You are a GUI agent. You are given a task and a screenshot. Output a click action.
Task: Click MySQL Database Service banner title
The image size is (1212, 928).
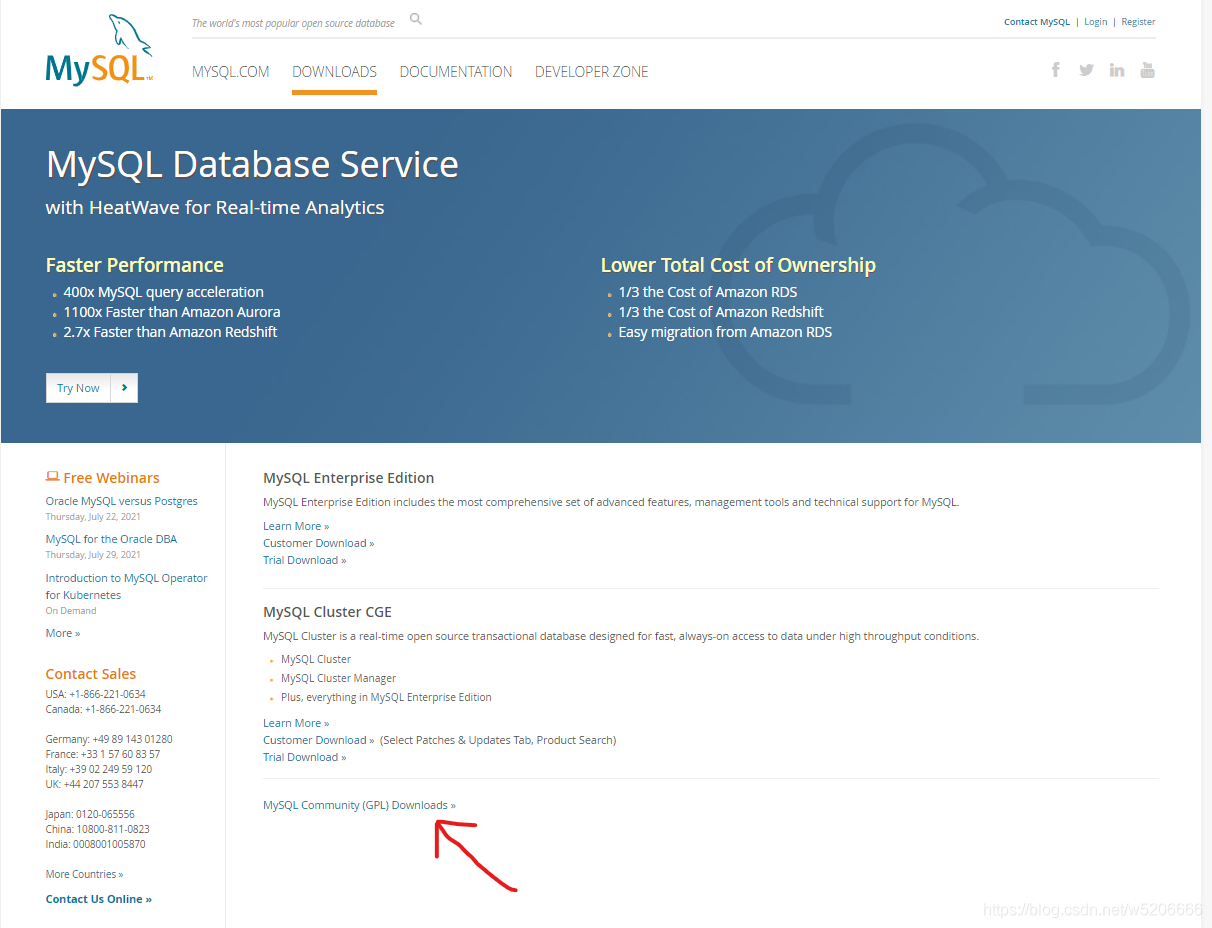252,164
